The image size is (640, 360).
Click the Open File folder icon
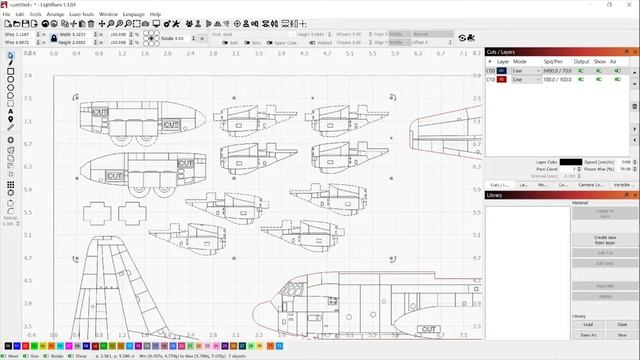coord(17,24)
